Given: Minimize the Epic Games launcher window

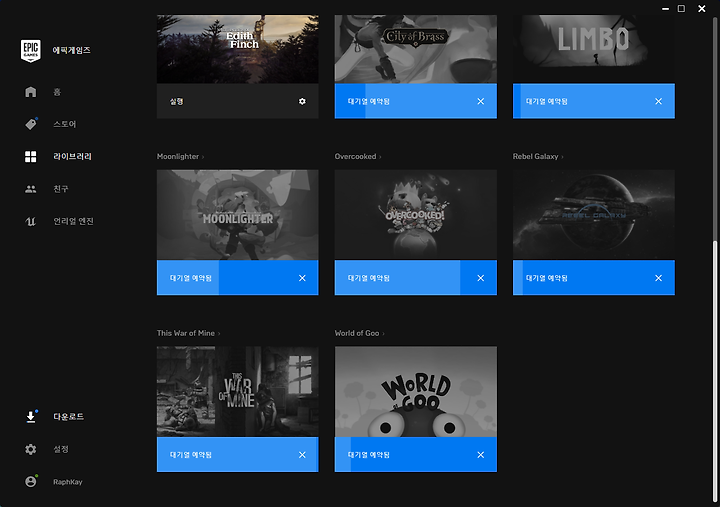Looking at the screenshot, I should pyautogui.click(x=665, y=9).
